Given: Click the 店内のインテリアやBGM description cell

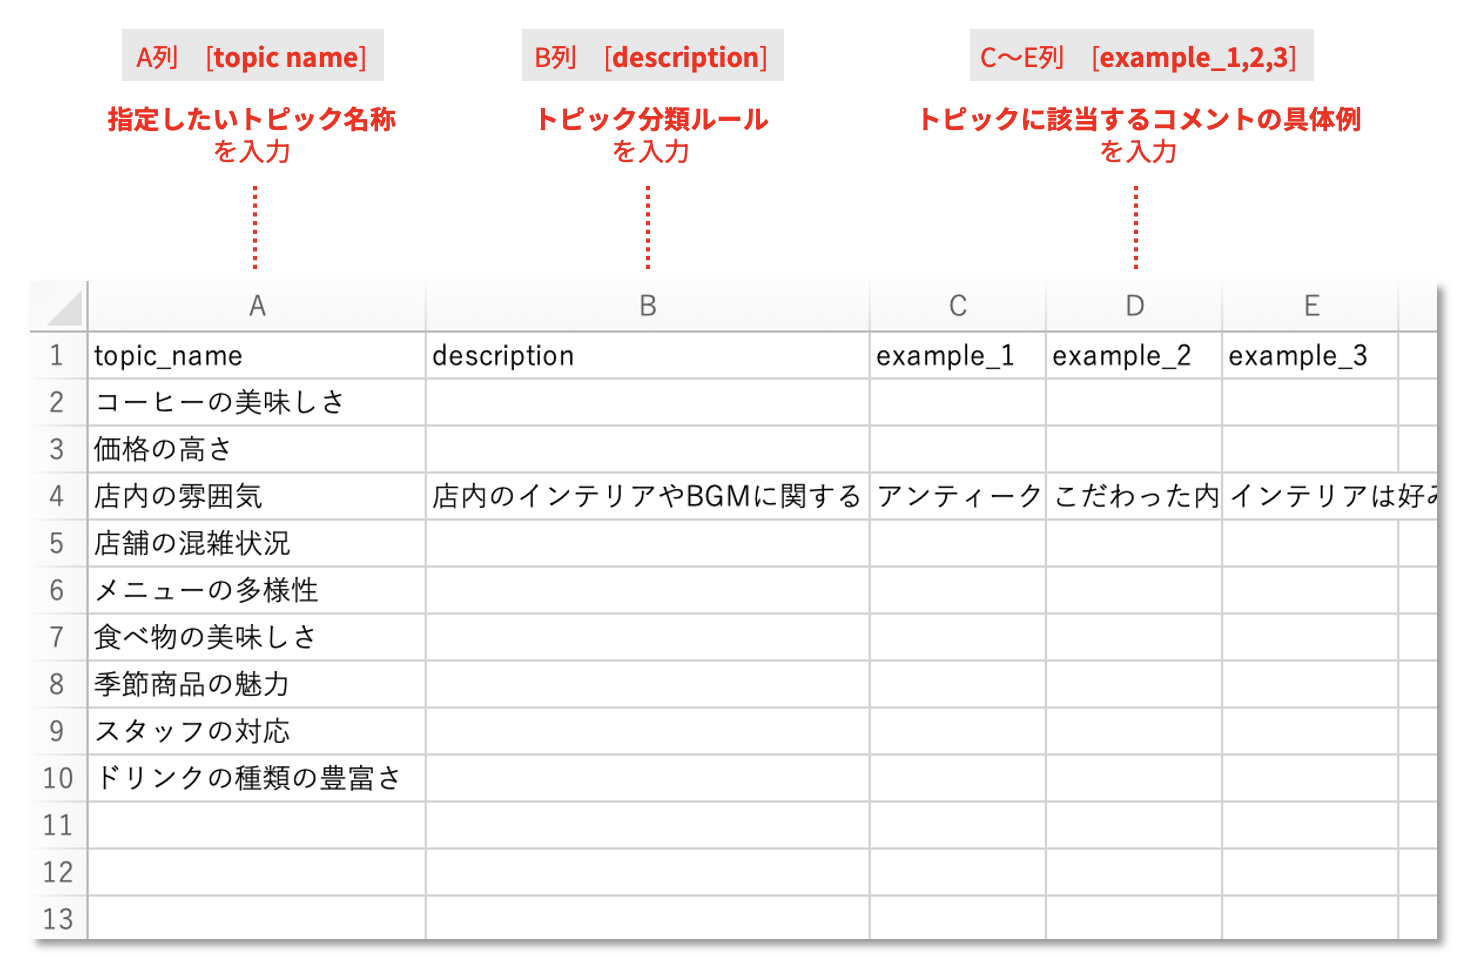Looking at the screenshot, I should coord(646,496).
